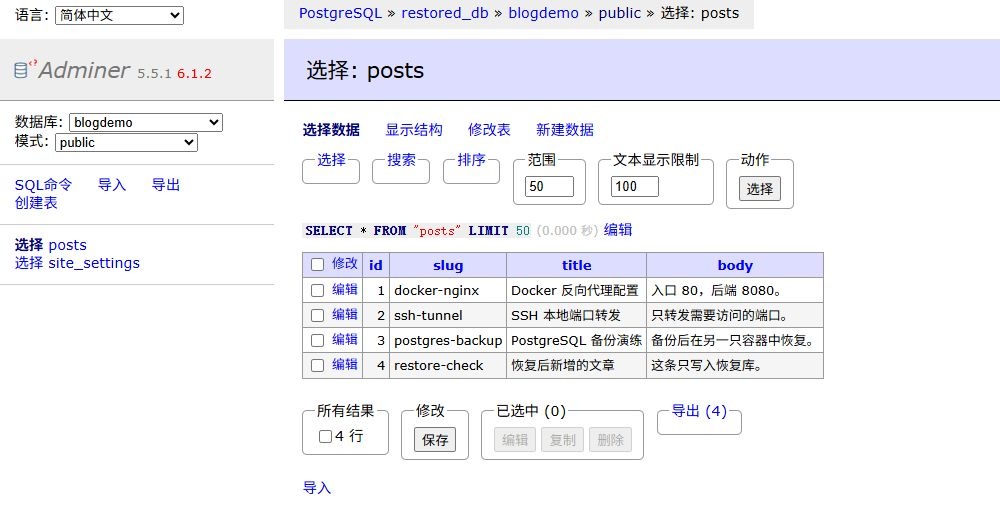1000x510 pixels.
Task: Click the cell 'SSH 本地端口转发'
Action: point(577,316)
